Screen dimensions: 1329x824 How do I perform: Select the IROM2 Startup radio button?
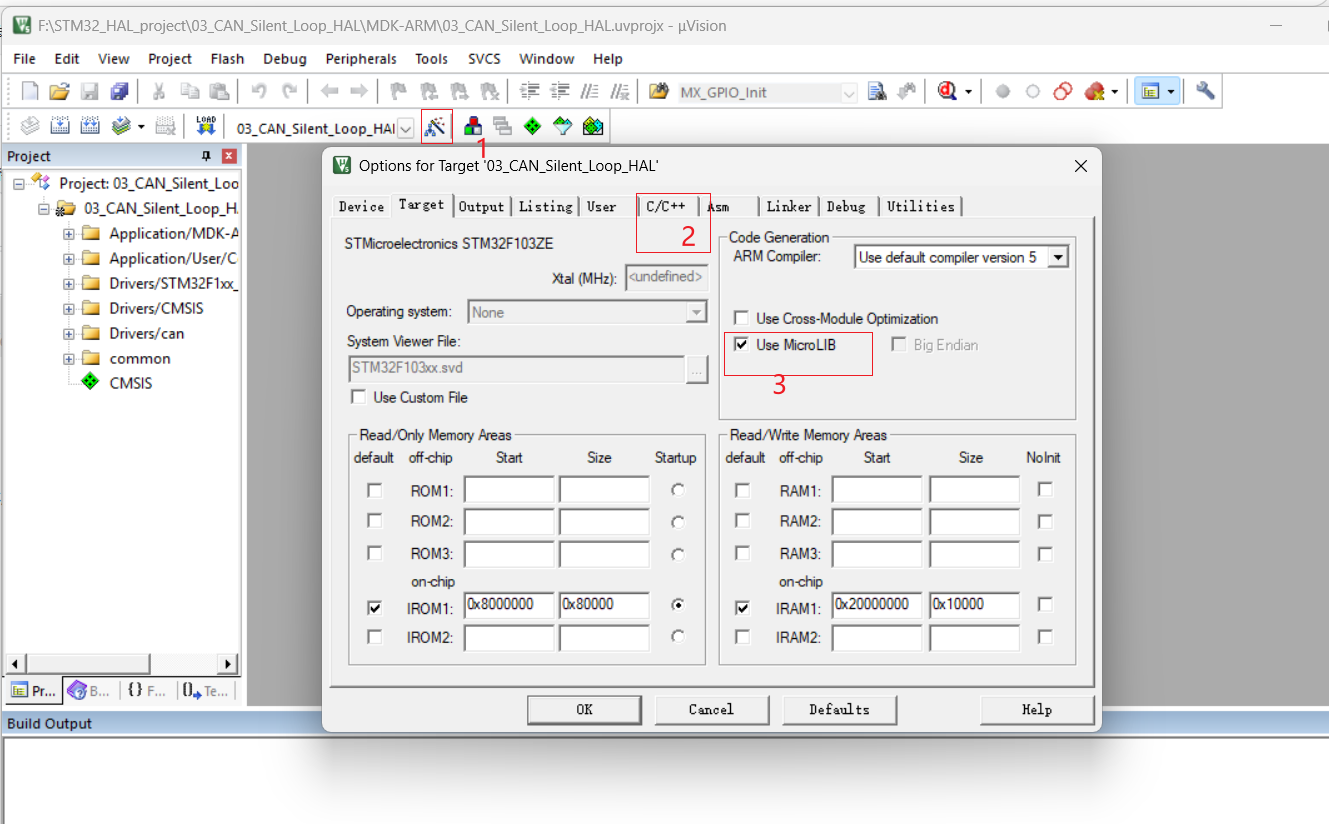[x=679, y=636]
